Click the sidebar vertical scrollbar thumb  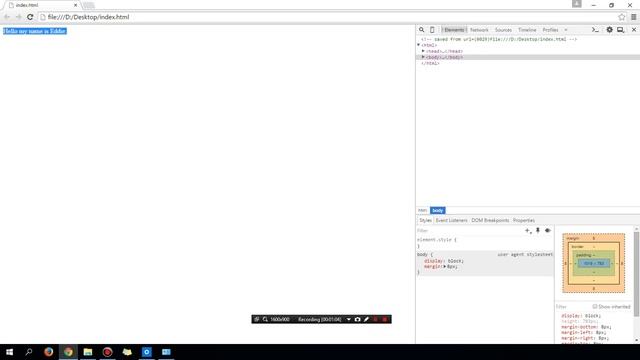(x=636, y=273)
